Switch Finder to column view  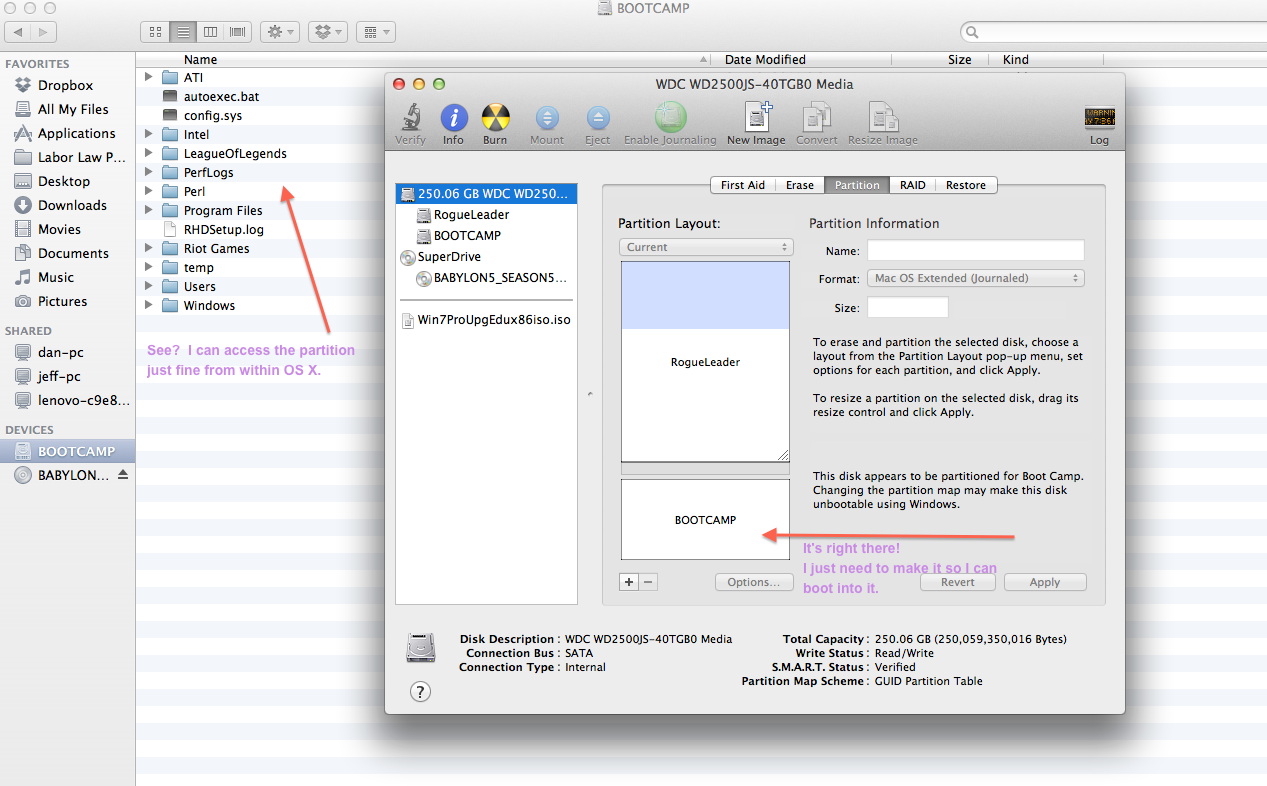point(210,32)
